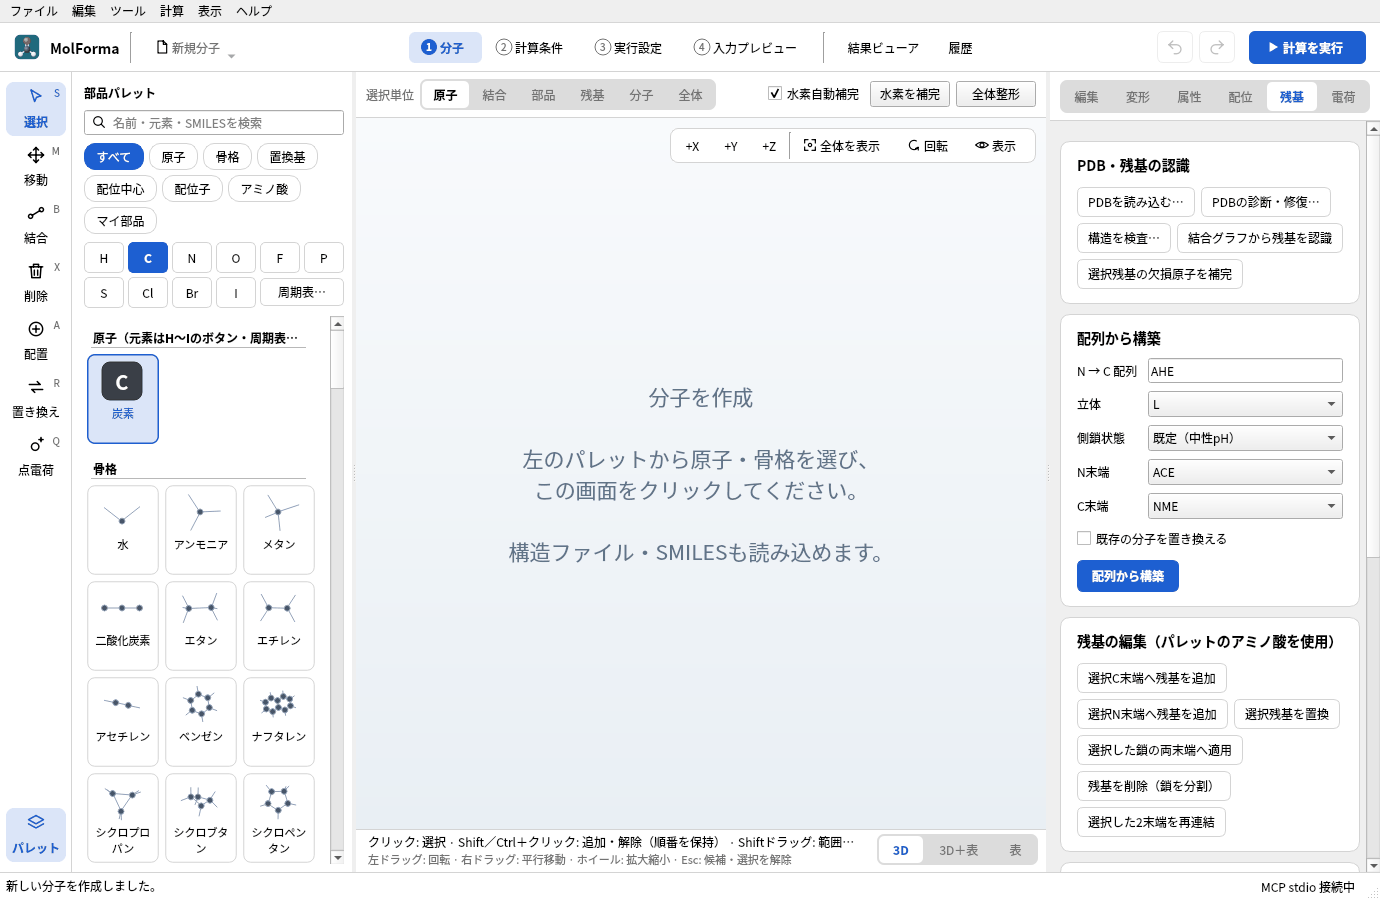Click the 回転 rotate view button

[x=927, y=146]
